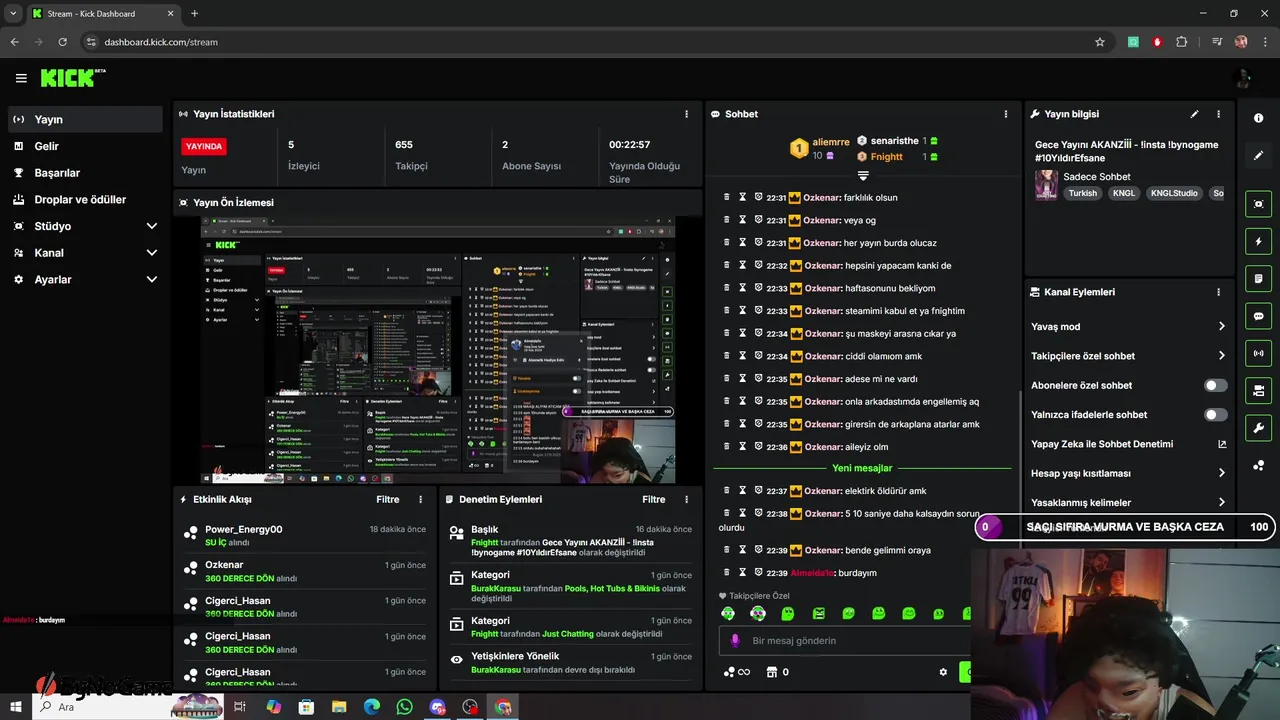The image size is (1280, 720).
Task: Open Yayın bilgisi three-dot menu
Action: tap(1219, 114)
